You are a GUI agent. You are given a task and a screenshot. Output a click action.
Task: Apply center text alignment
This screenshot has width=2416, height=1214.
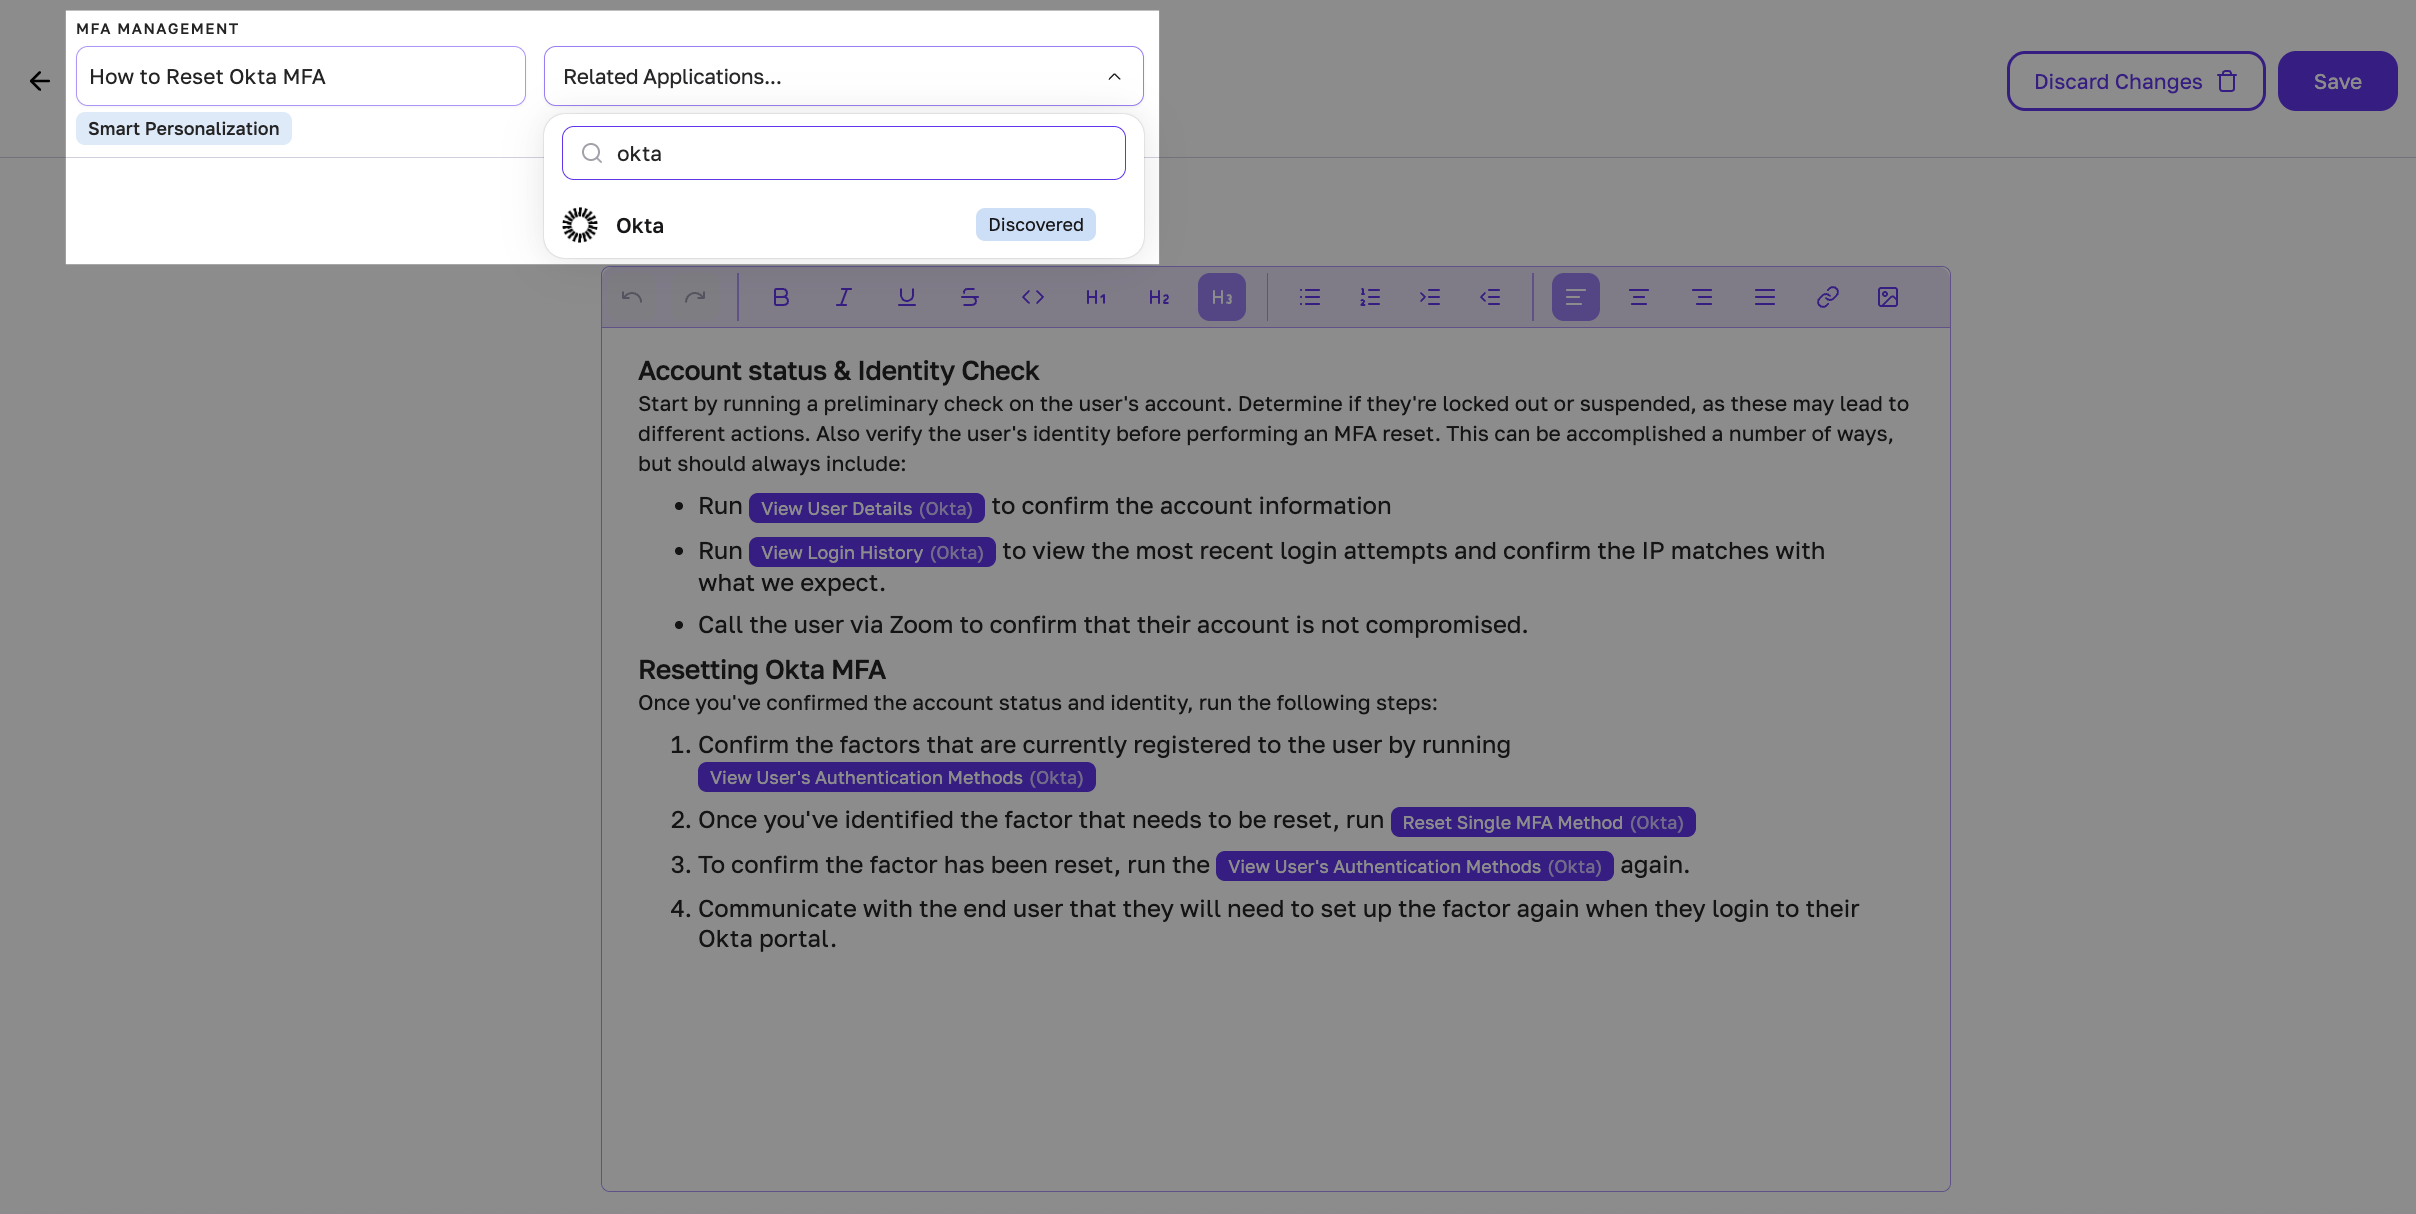[x=1638, y=296]
